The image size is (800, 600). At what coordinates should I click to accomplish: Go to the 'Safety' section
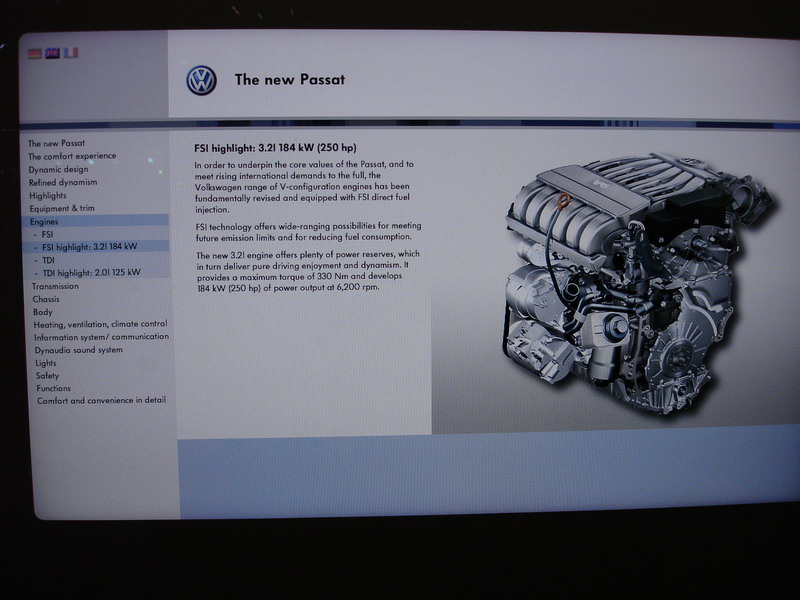[47, 376]
